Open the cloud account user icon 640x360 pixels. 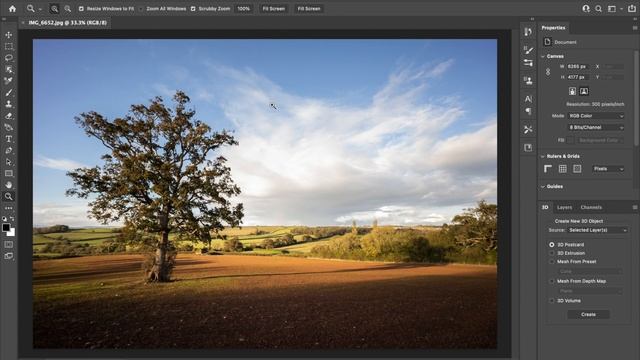(586, 9)
